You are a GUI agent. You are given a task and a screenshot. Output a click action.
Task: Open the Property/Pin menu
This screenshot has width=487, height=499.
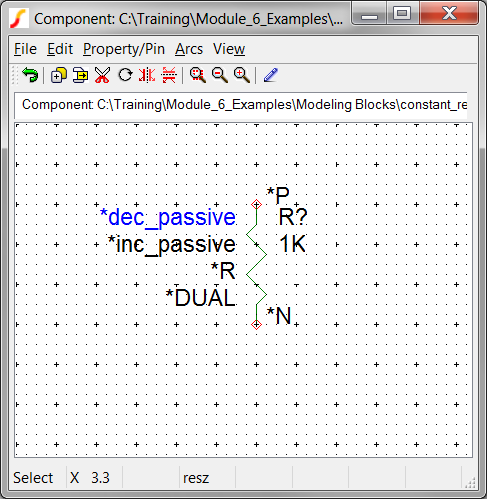124,49
